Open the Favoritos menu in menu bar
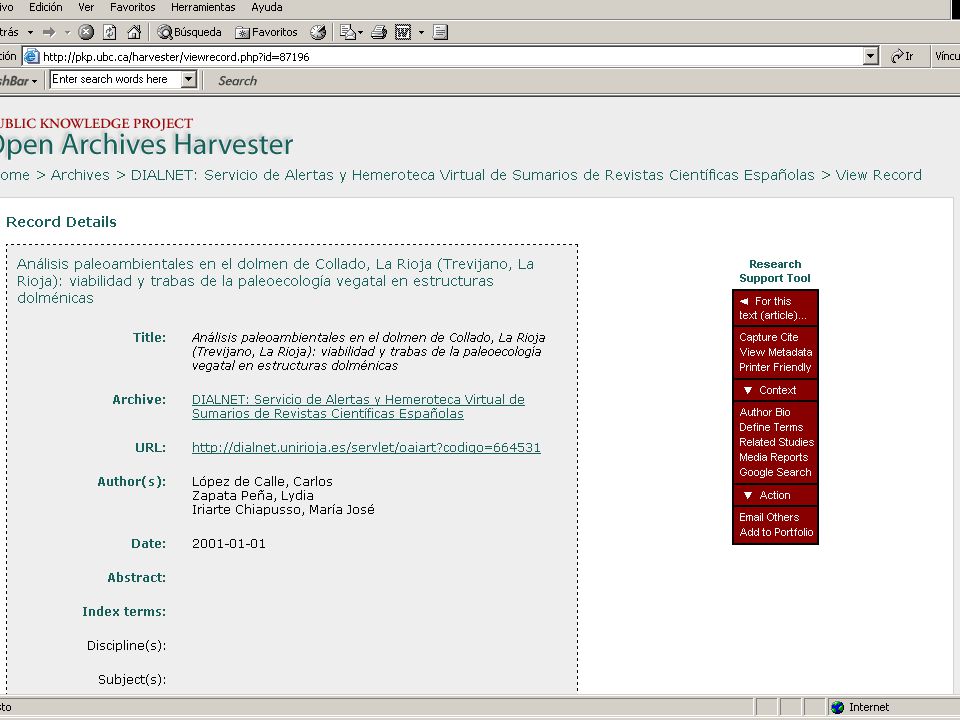Viewport: 960px width, 720px height. 132,7
